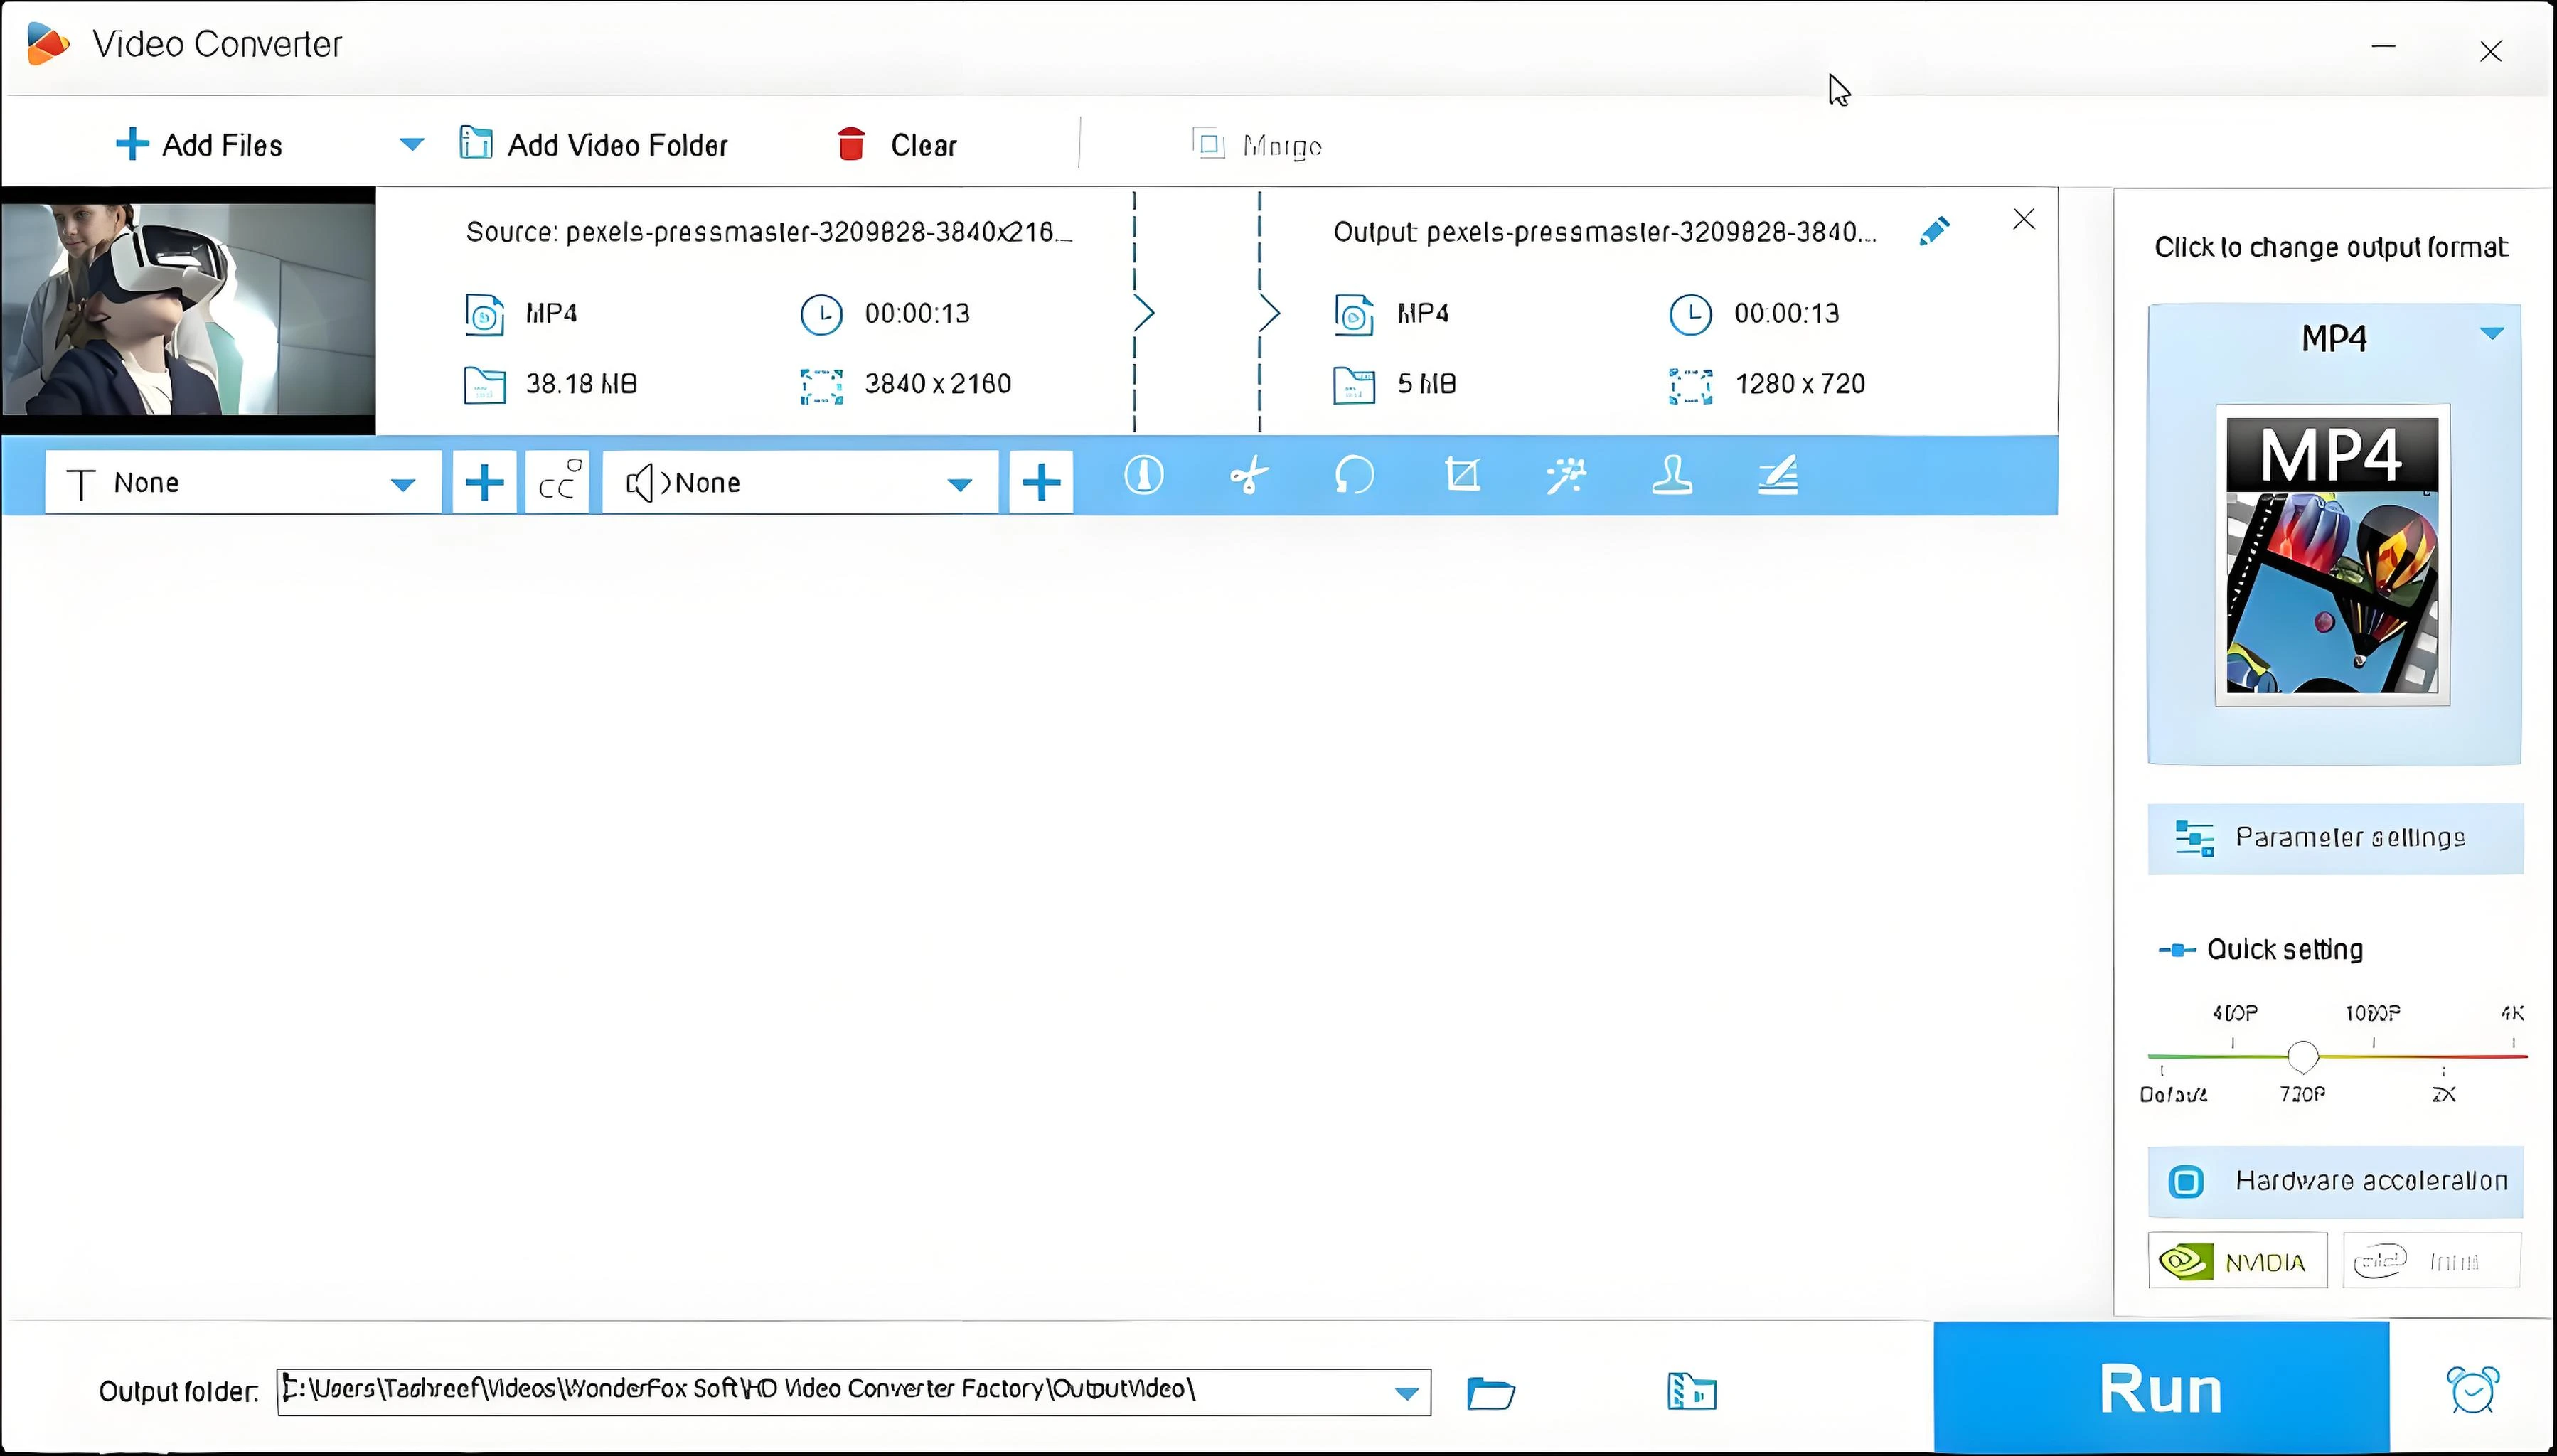
Task: Select NVIDIA acceleration
Action: pyautogui.click(x=2237, y=1261)
